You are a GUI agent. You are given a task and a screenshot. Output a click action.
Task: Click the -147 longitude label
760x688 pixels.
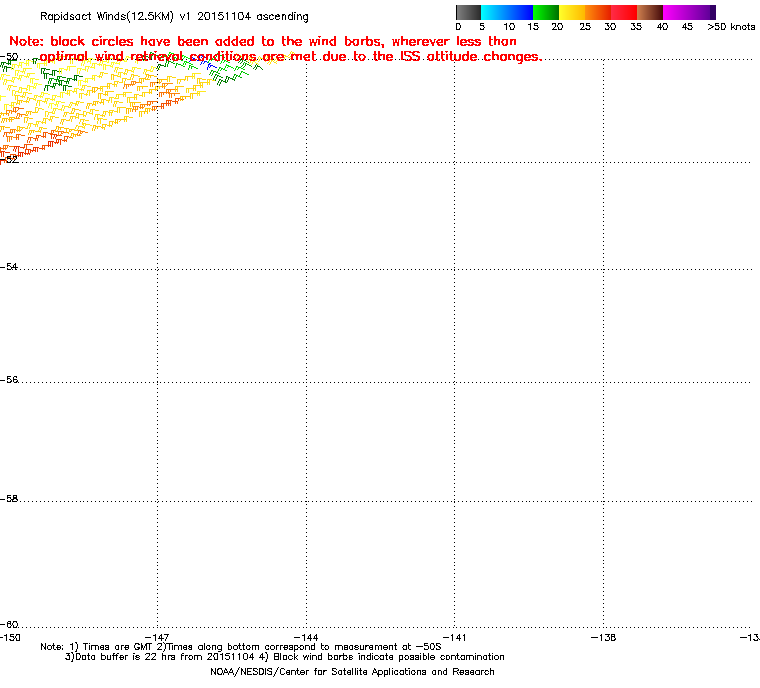[x=157, y=638]
